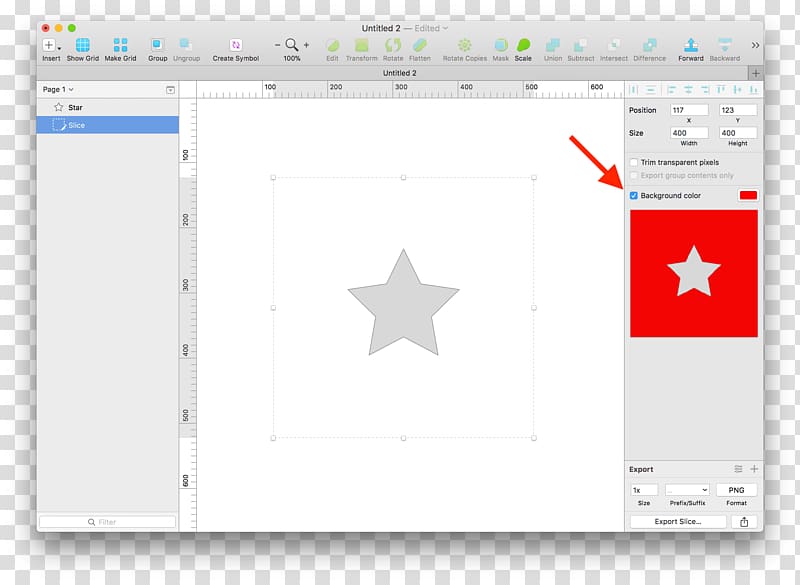800x585 pixels.
Task: Open the red background color swatch
Action: (748, 195)
